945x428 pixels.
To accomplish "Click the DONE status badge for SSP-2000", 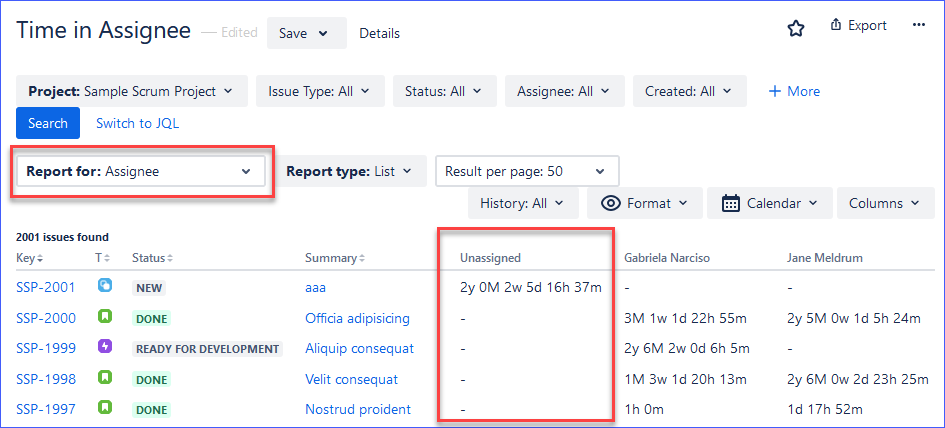I will 151,318.
